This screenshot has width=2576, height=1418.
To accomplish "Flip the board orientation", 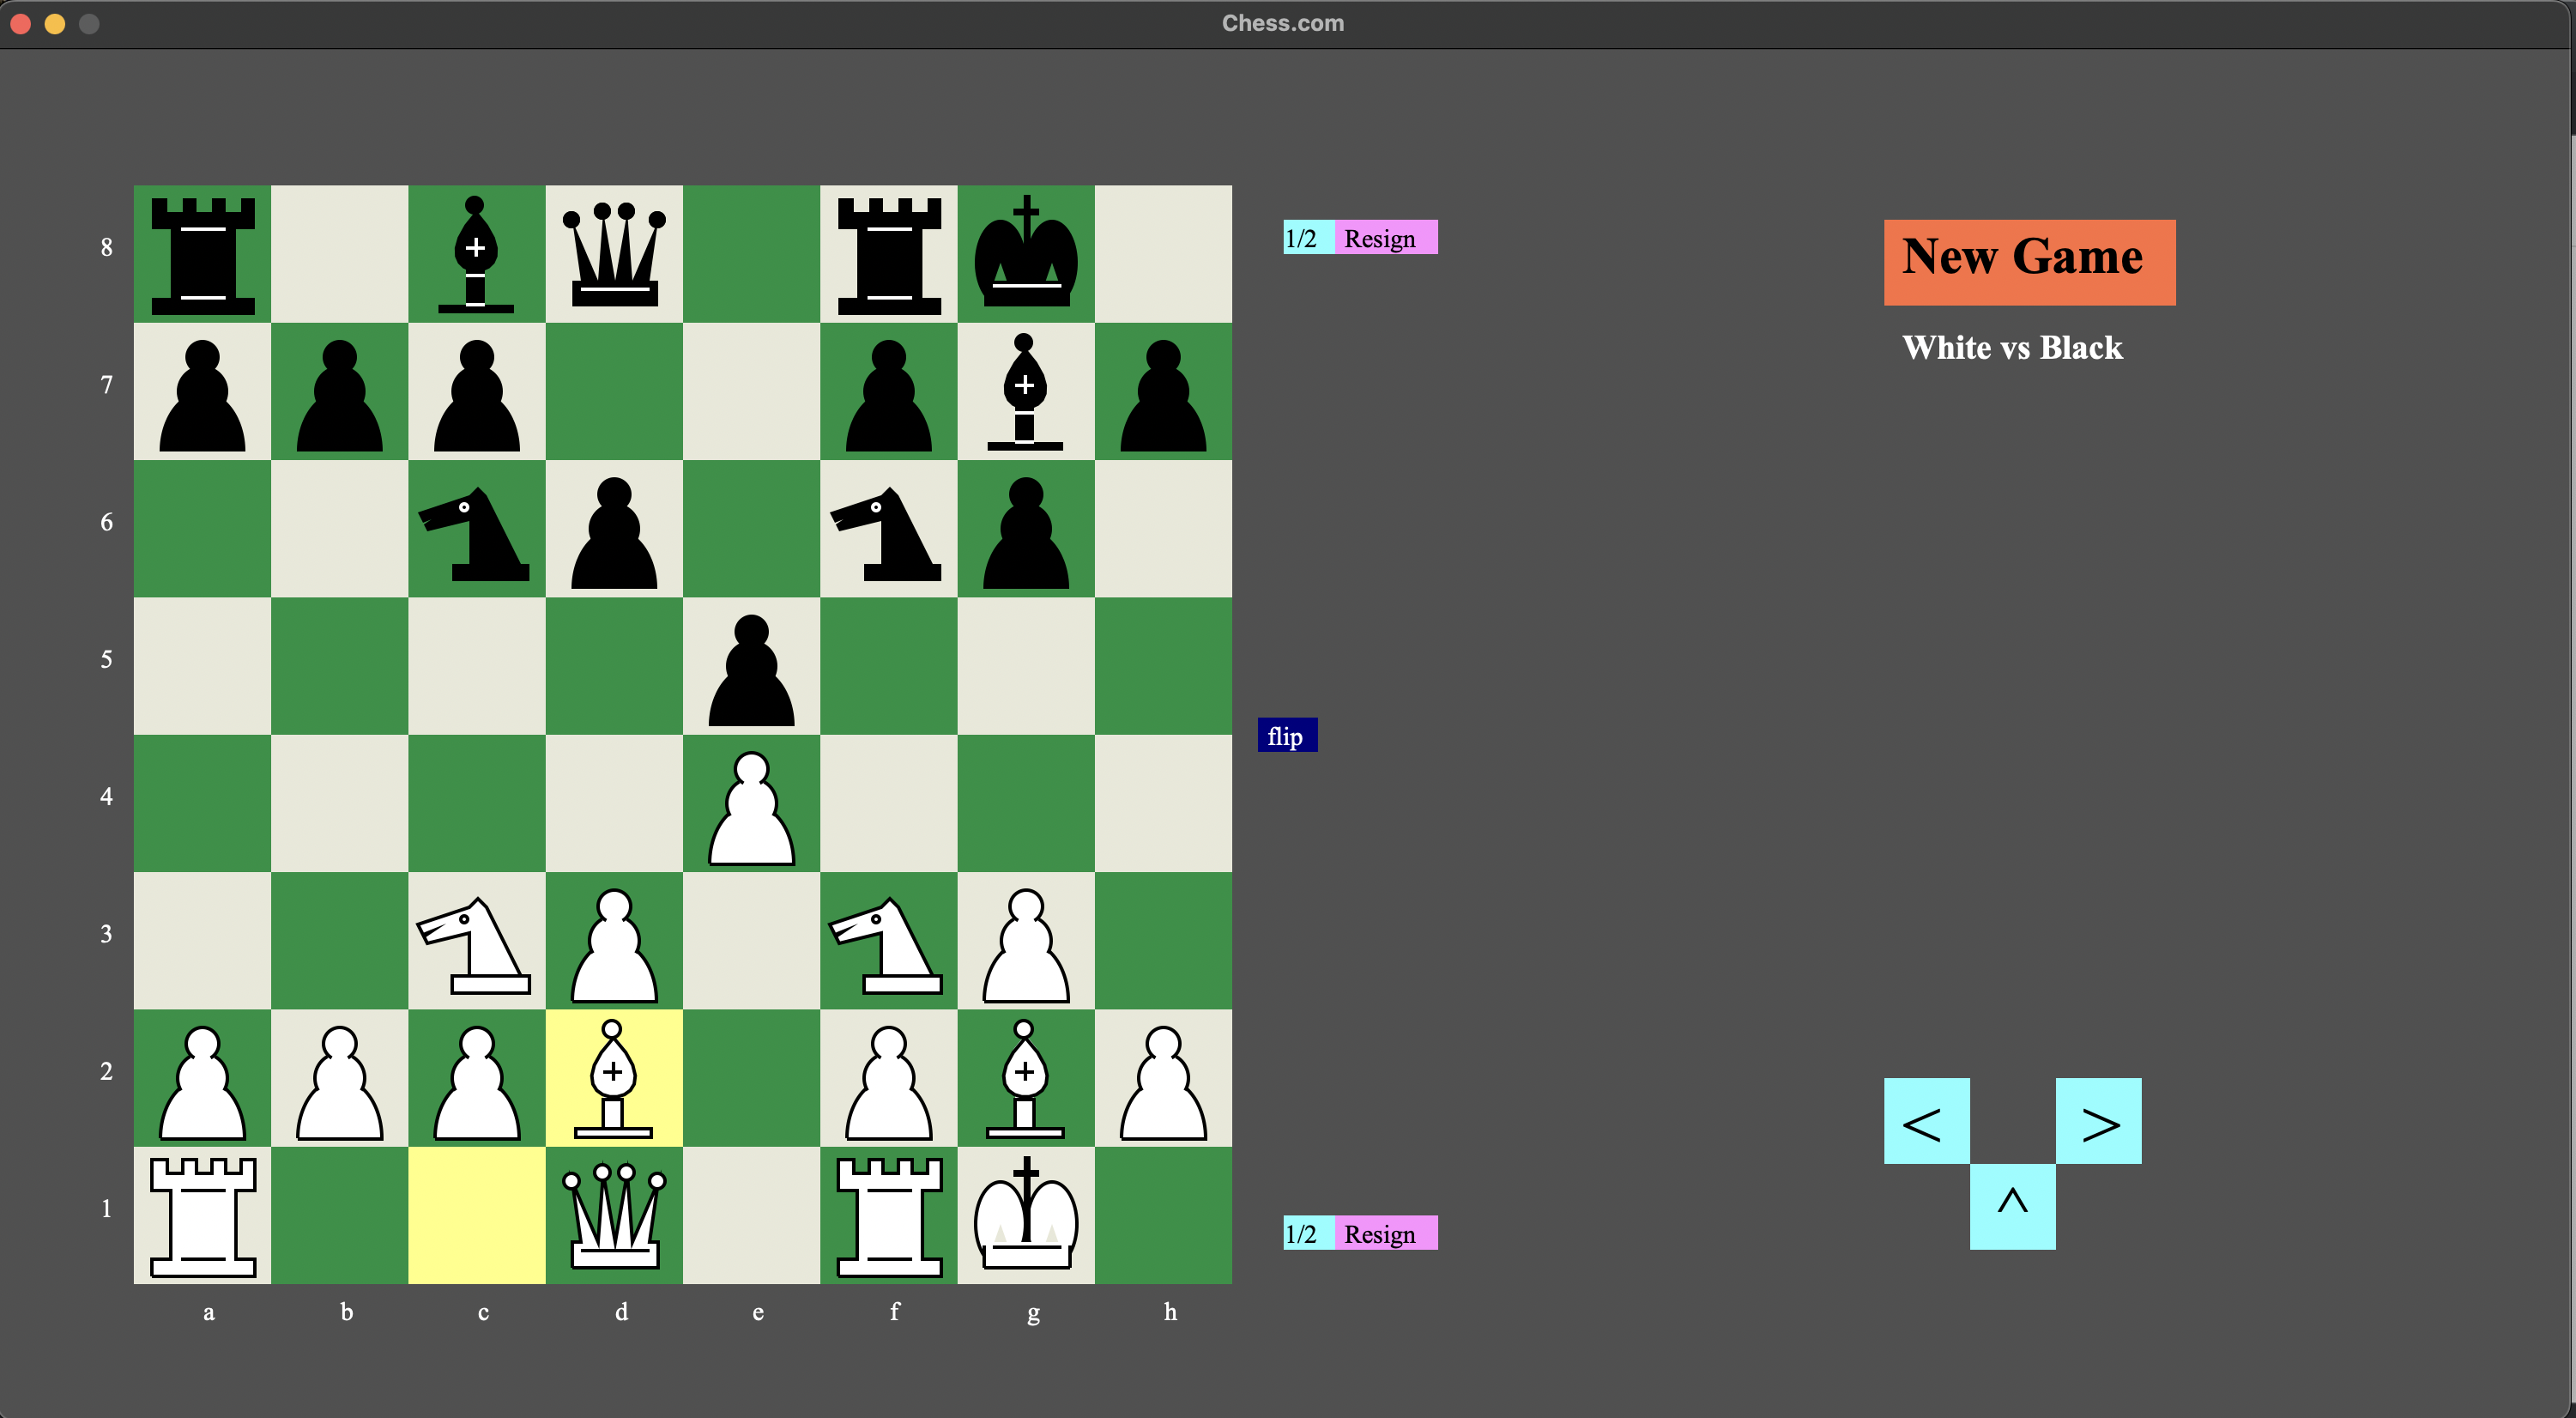I will pos(1286,735).
